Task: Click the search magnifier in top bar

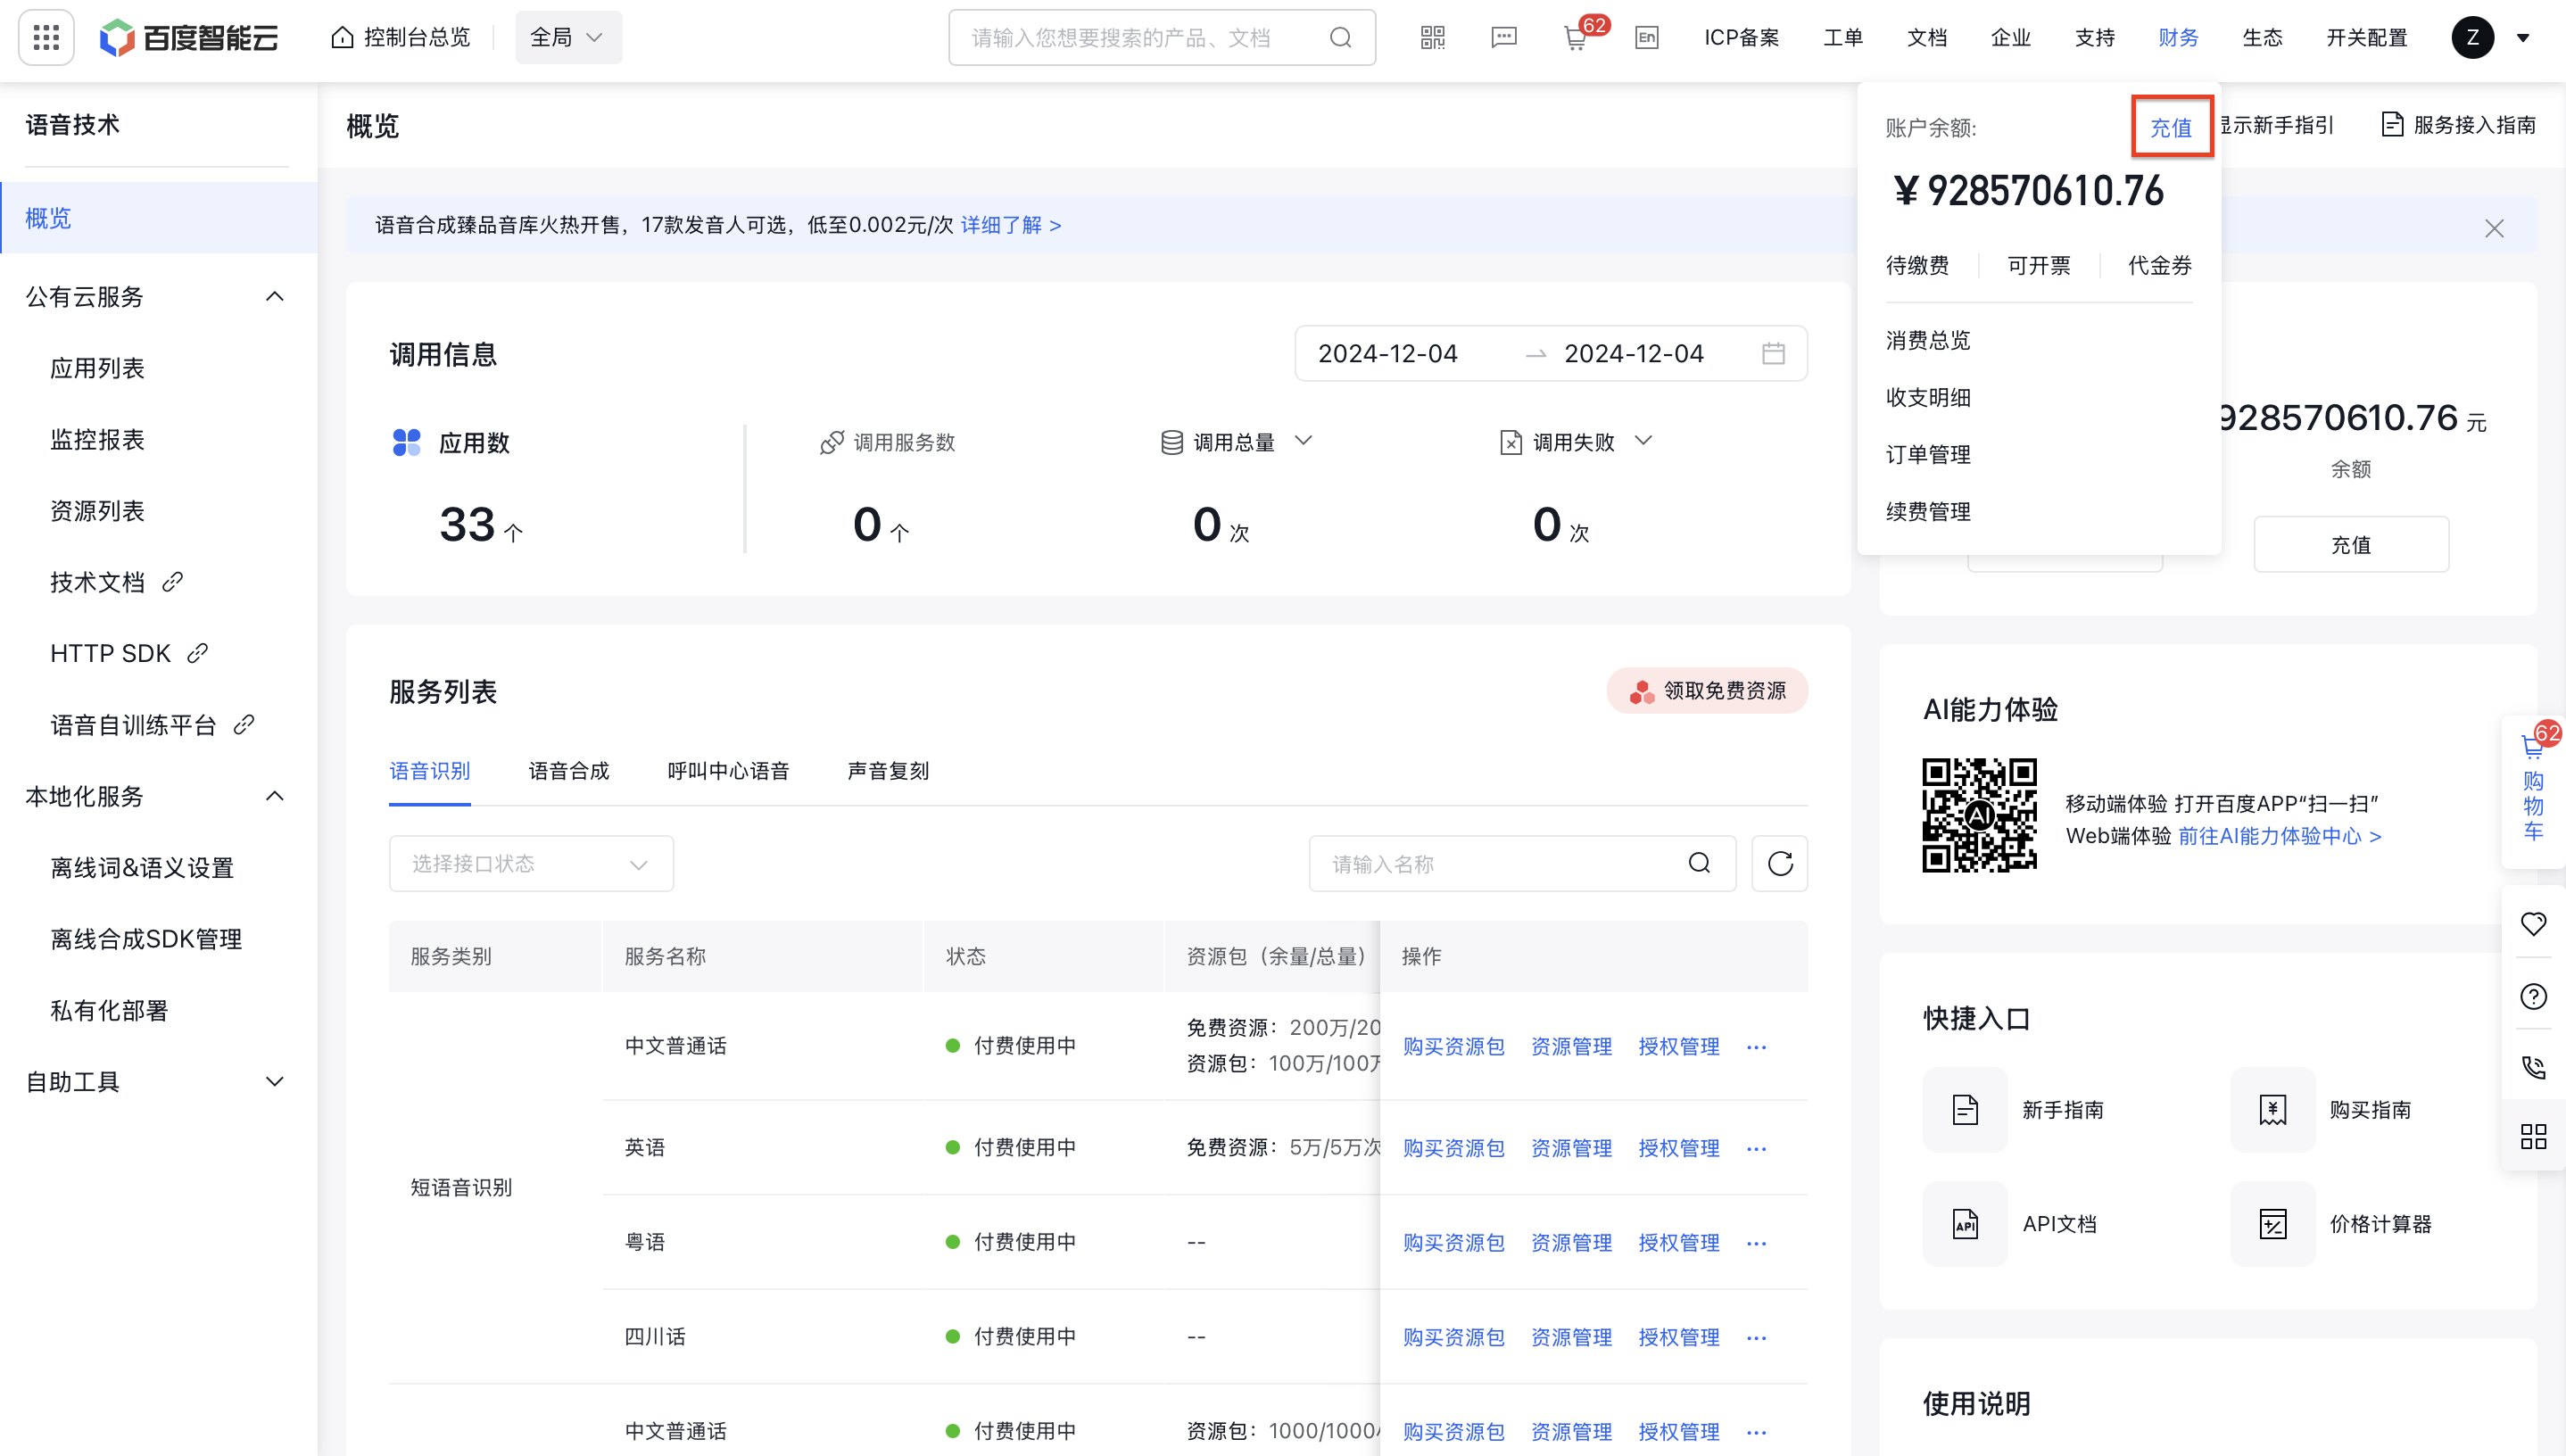Action: coord(1340,38)
